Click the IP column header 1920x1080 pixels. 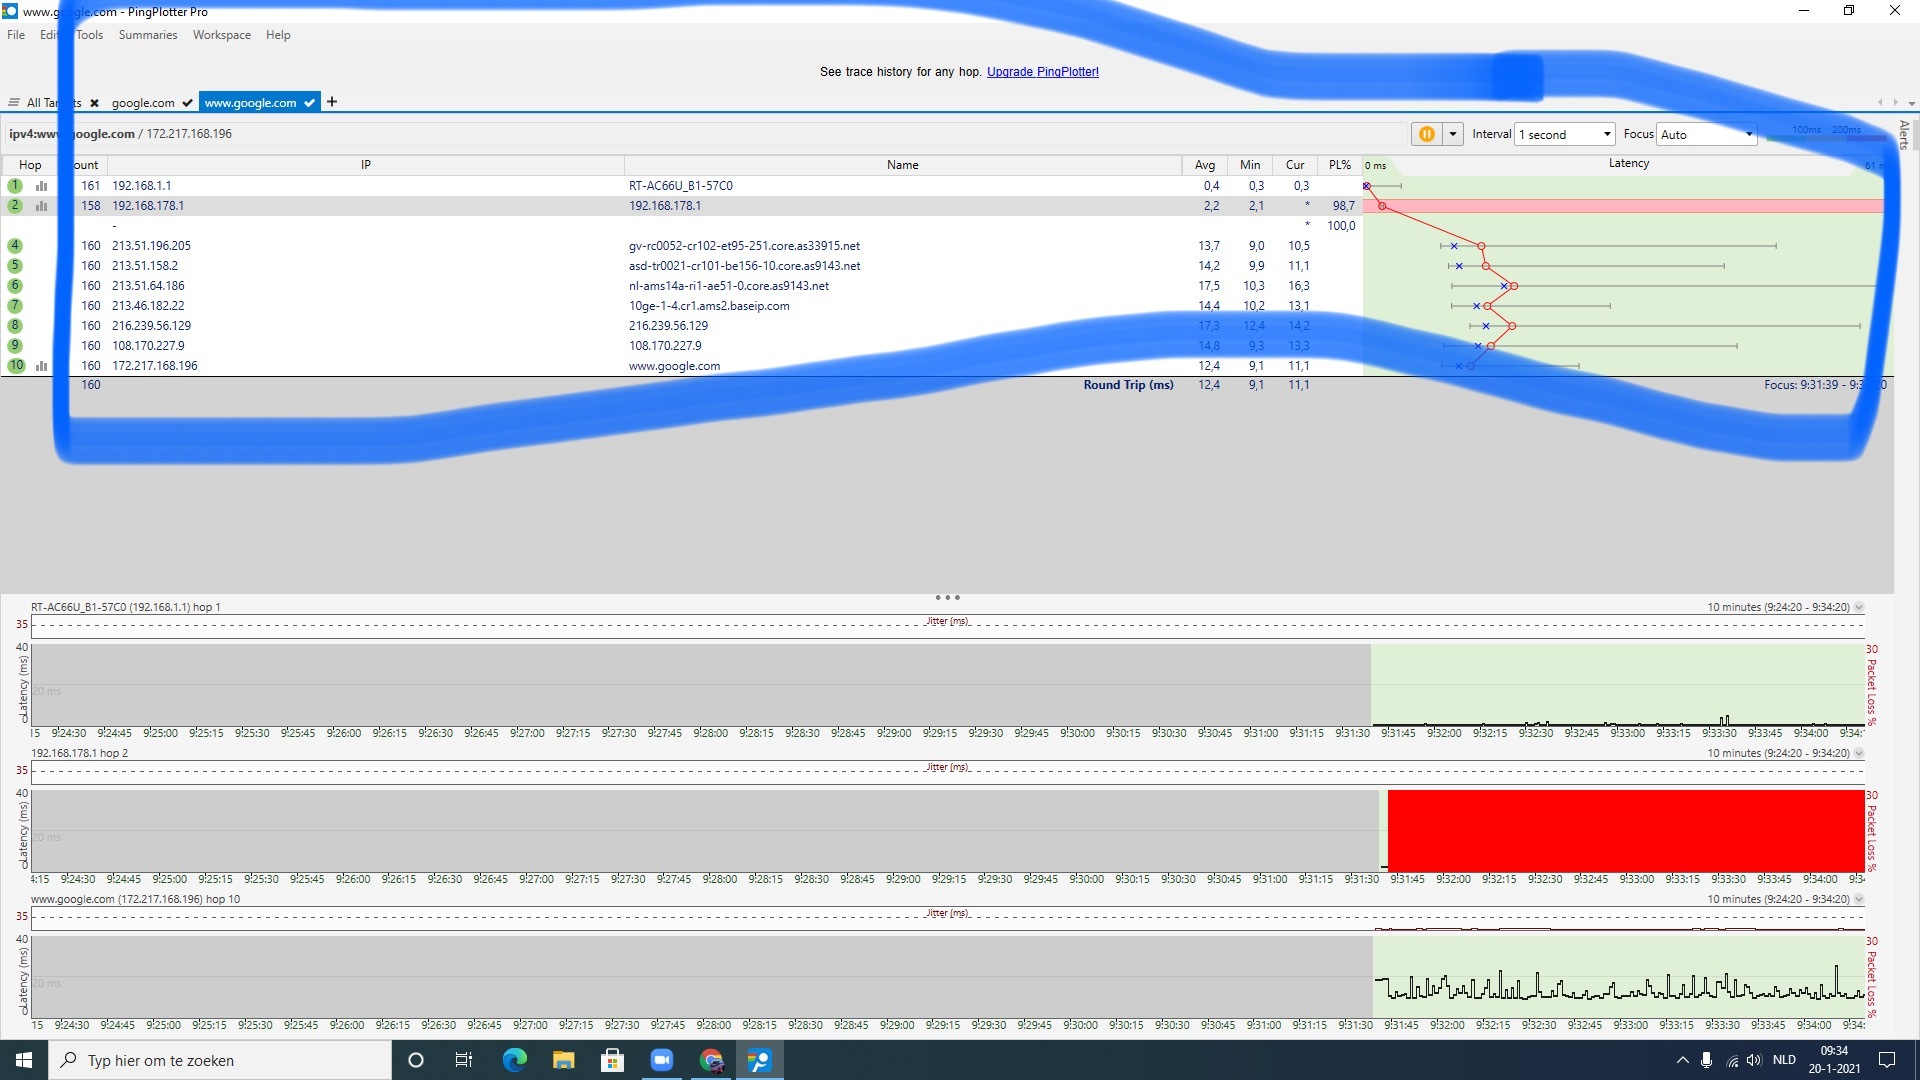point(366,165)
